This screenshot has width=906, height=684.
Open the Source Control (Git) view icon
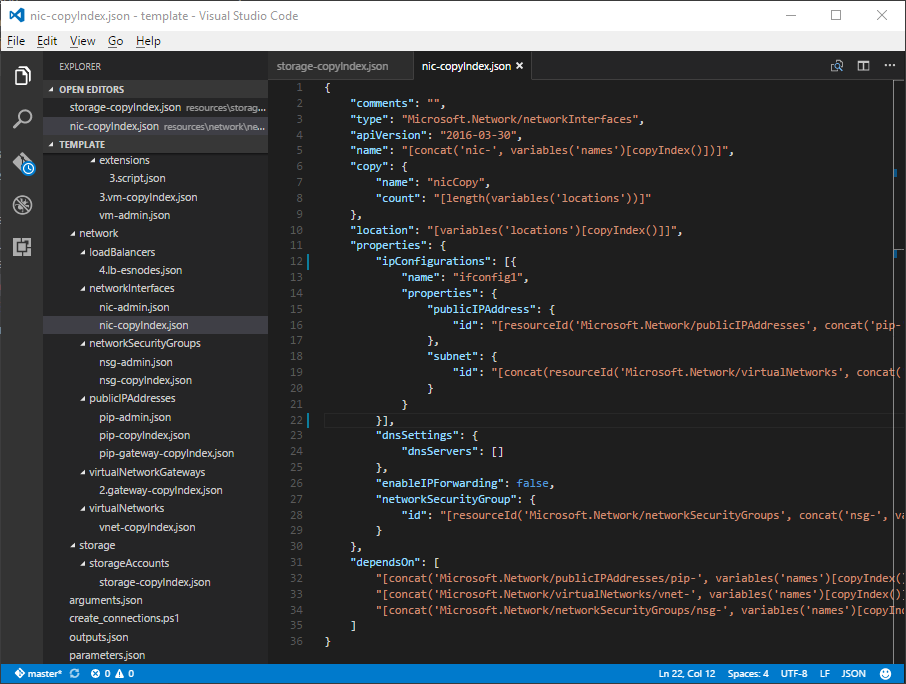coord(23,163)
